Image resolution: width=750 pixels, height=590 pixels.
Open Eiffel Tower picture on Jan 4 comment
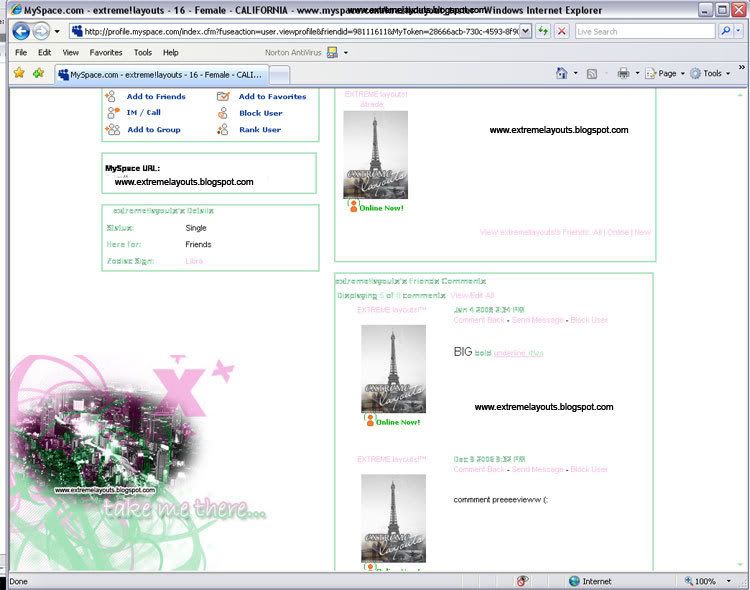click(x=393, y=368)
